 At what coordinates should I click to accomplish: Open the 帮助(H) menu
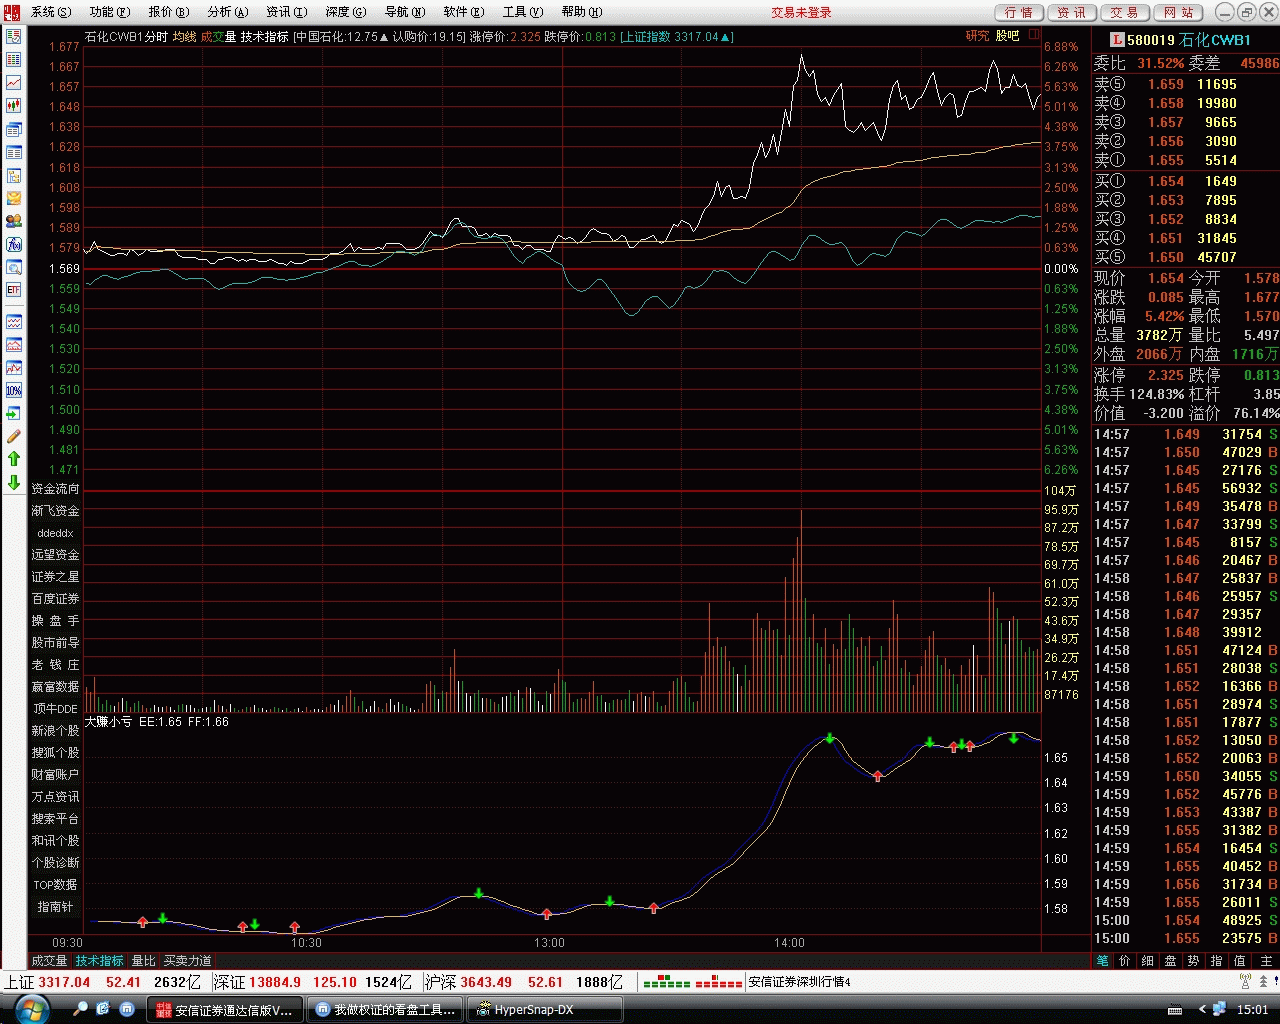point(581,12)
